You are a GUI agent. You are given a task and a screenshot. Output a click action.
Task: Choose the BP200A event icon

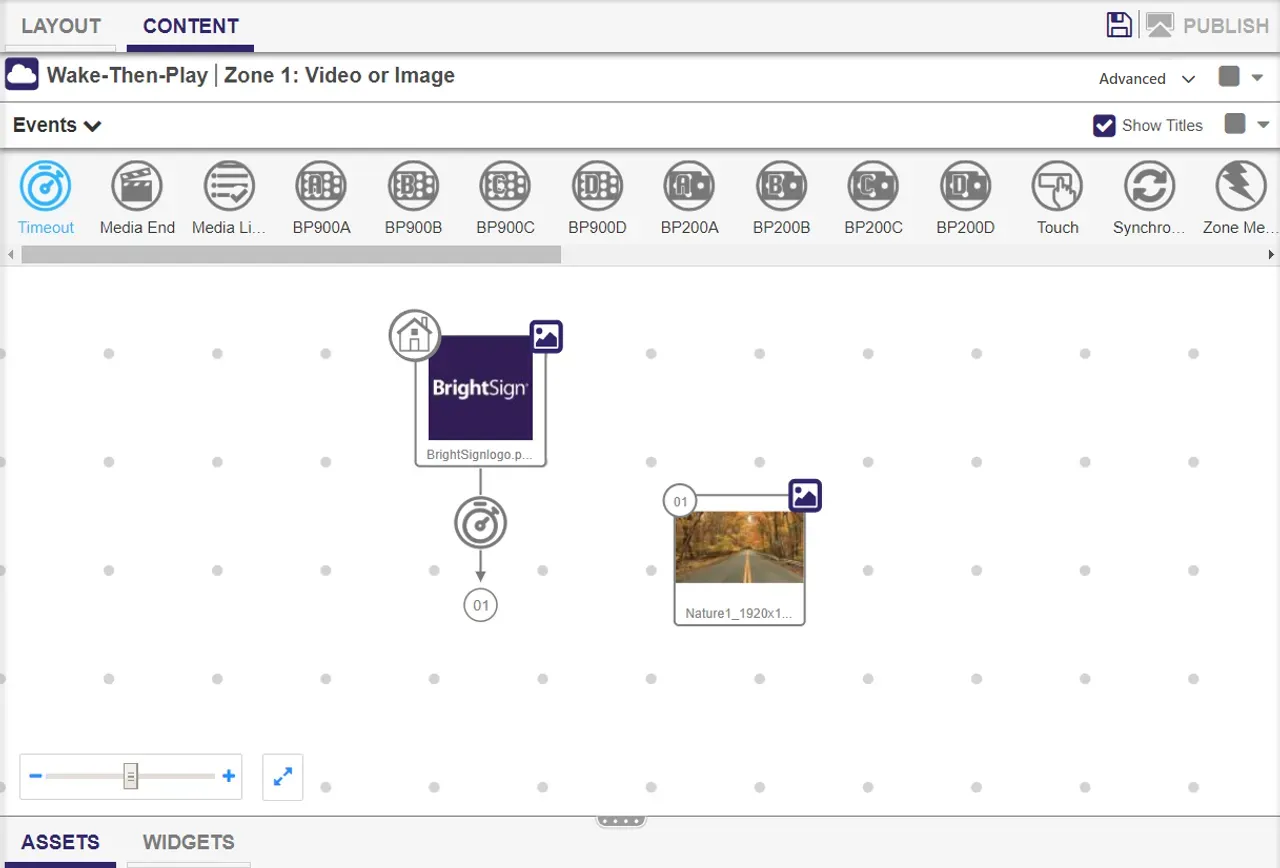pyautogui.click(x=689, y=186)
